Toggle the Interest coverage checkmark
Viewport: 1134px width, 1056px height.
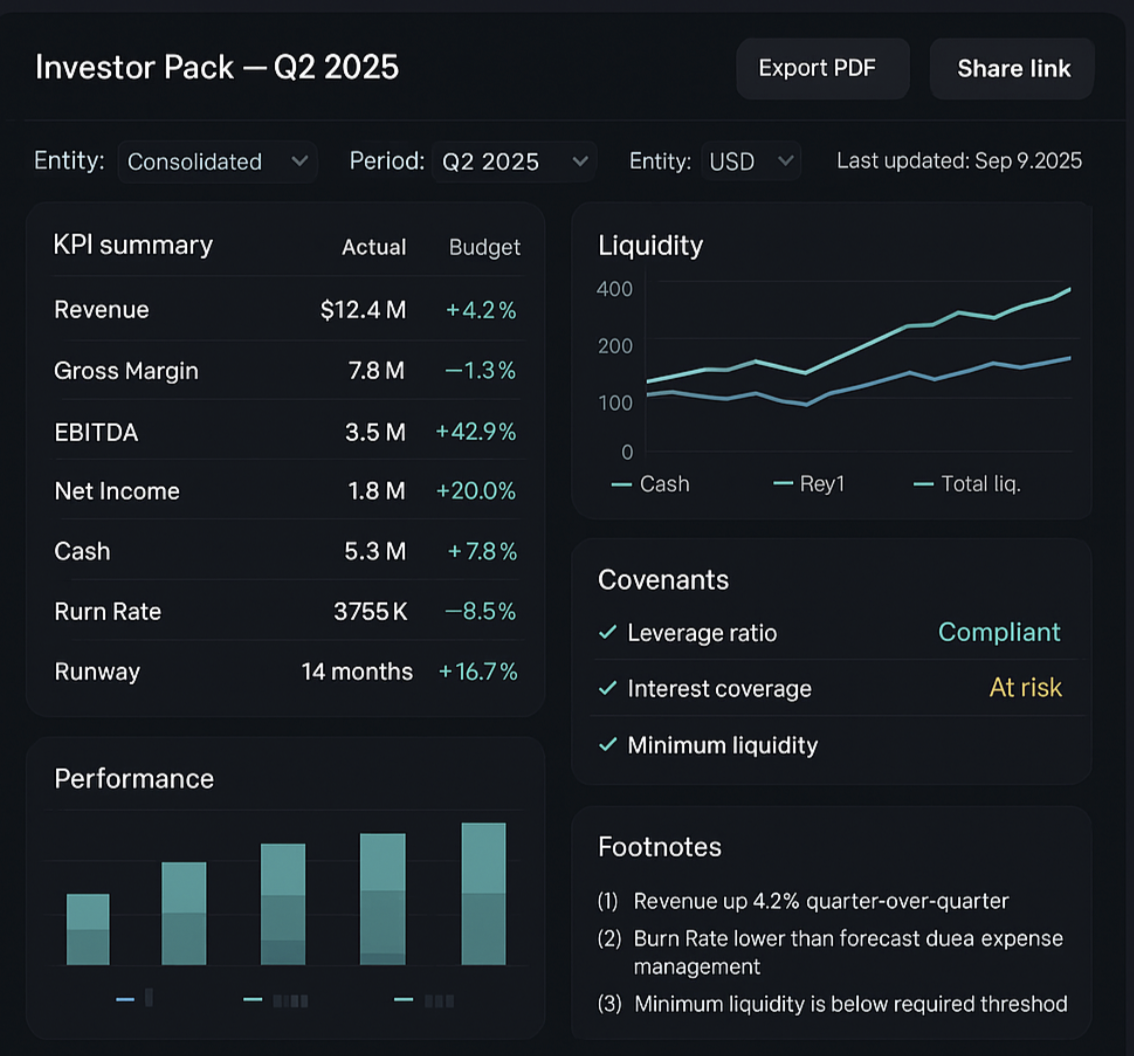tap(607, 689)
